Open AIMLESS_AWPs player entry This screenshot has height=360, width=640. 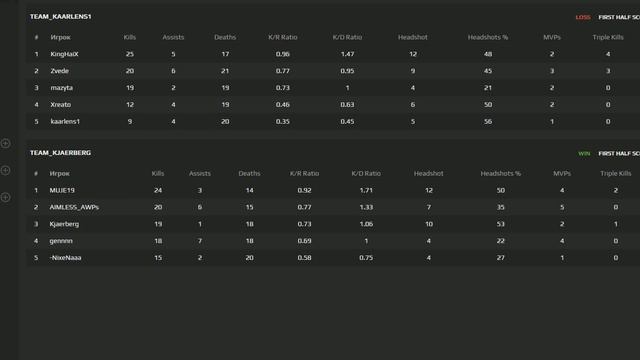[74, 207]
